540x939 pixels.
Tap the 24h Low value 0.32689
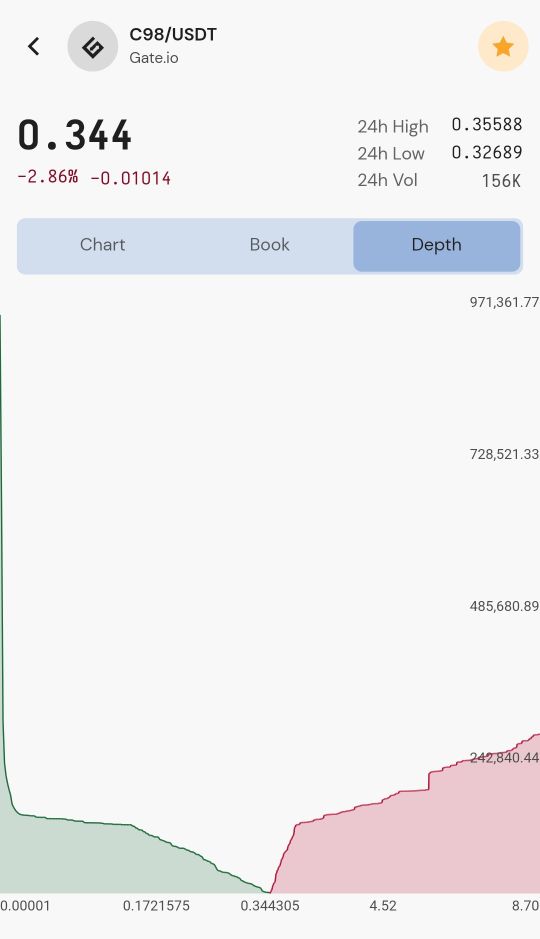coord(487,152)
